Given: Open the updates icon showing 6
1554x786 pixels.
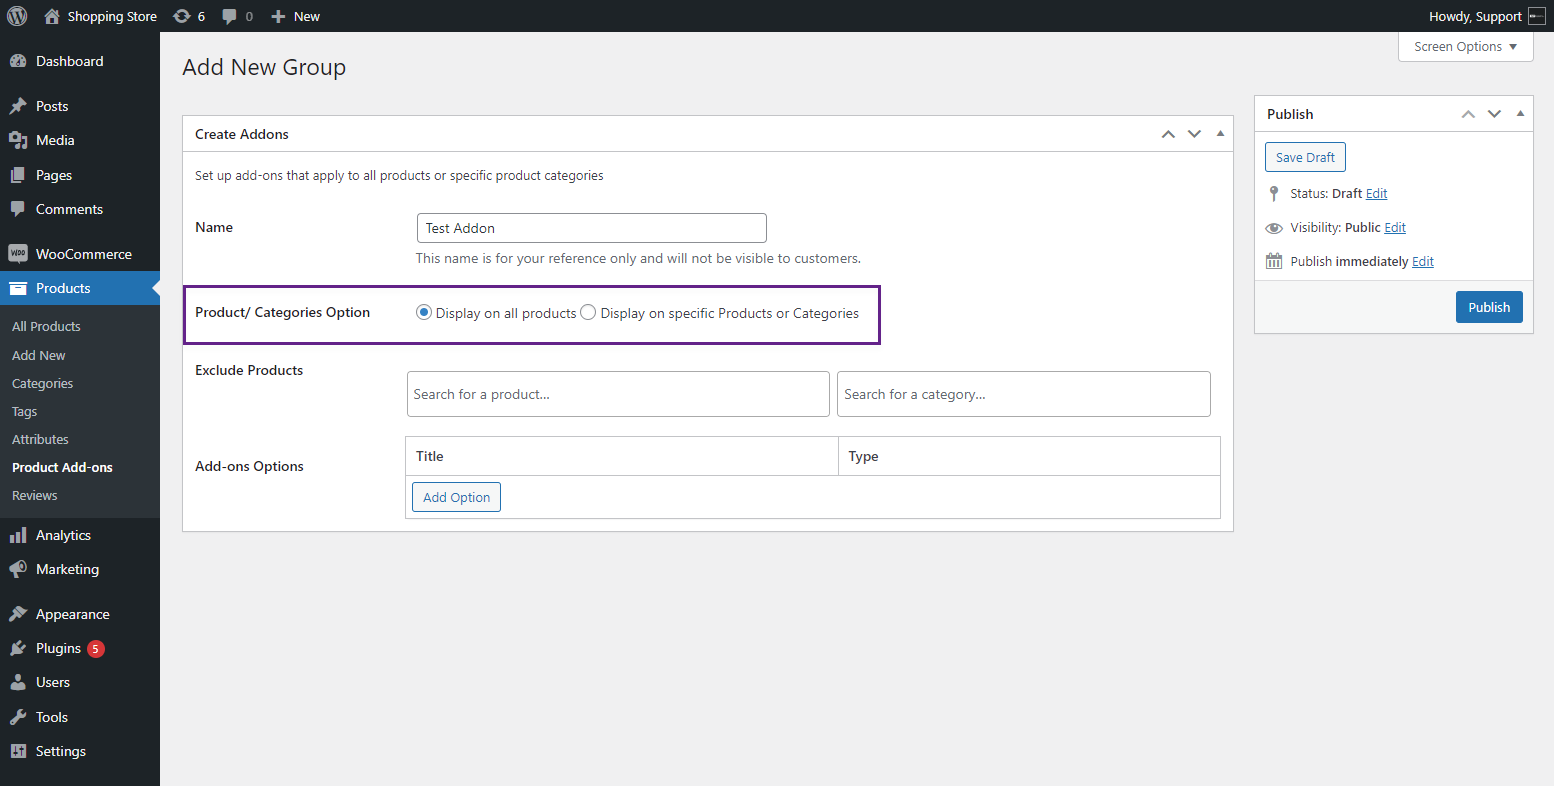Looking at the screenshot, I should tap(181, 16).
